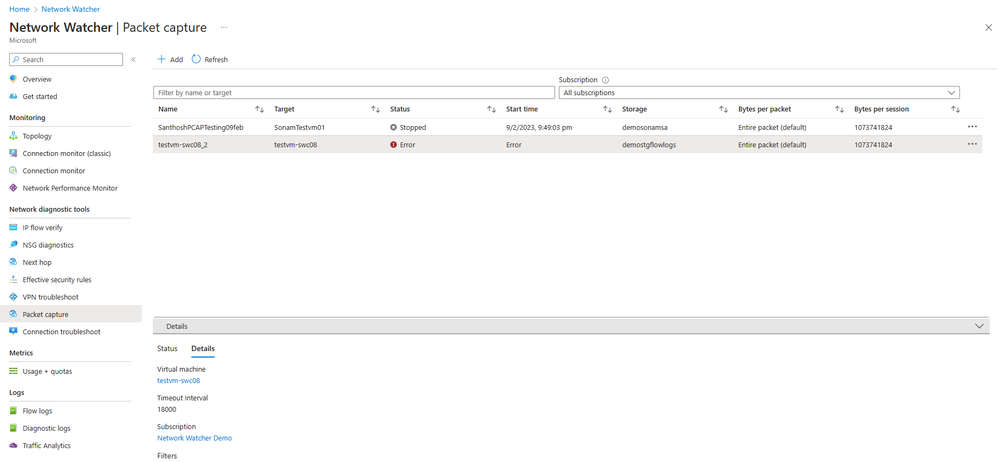Screen dimensions: 999x462
Task: Sort by Status column
Action: click(491, 110)
